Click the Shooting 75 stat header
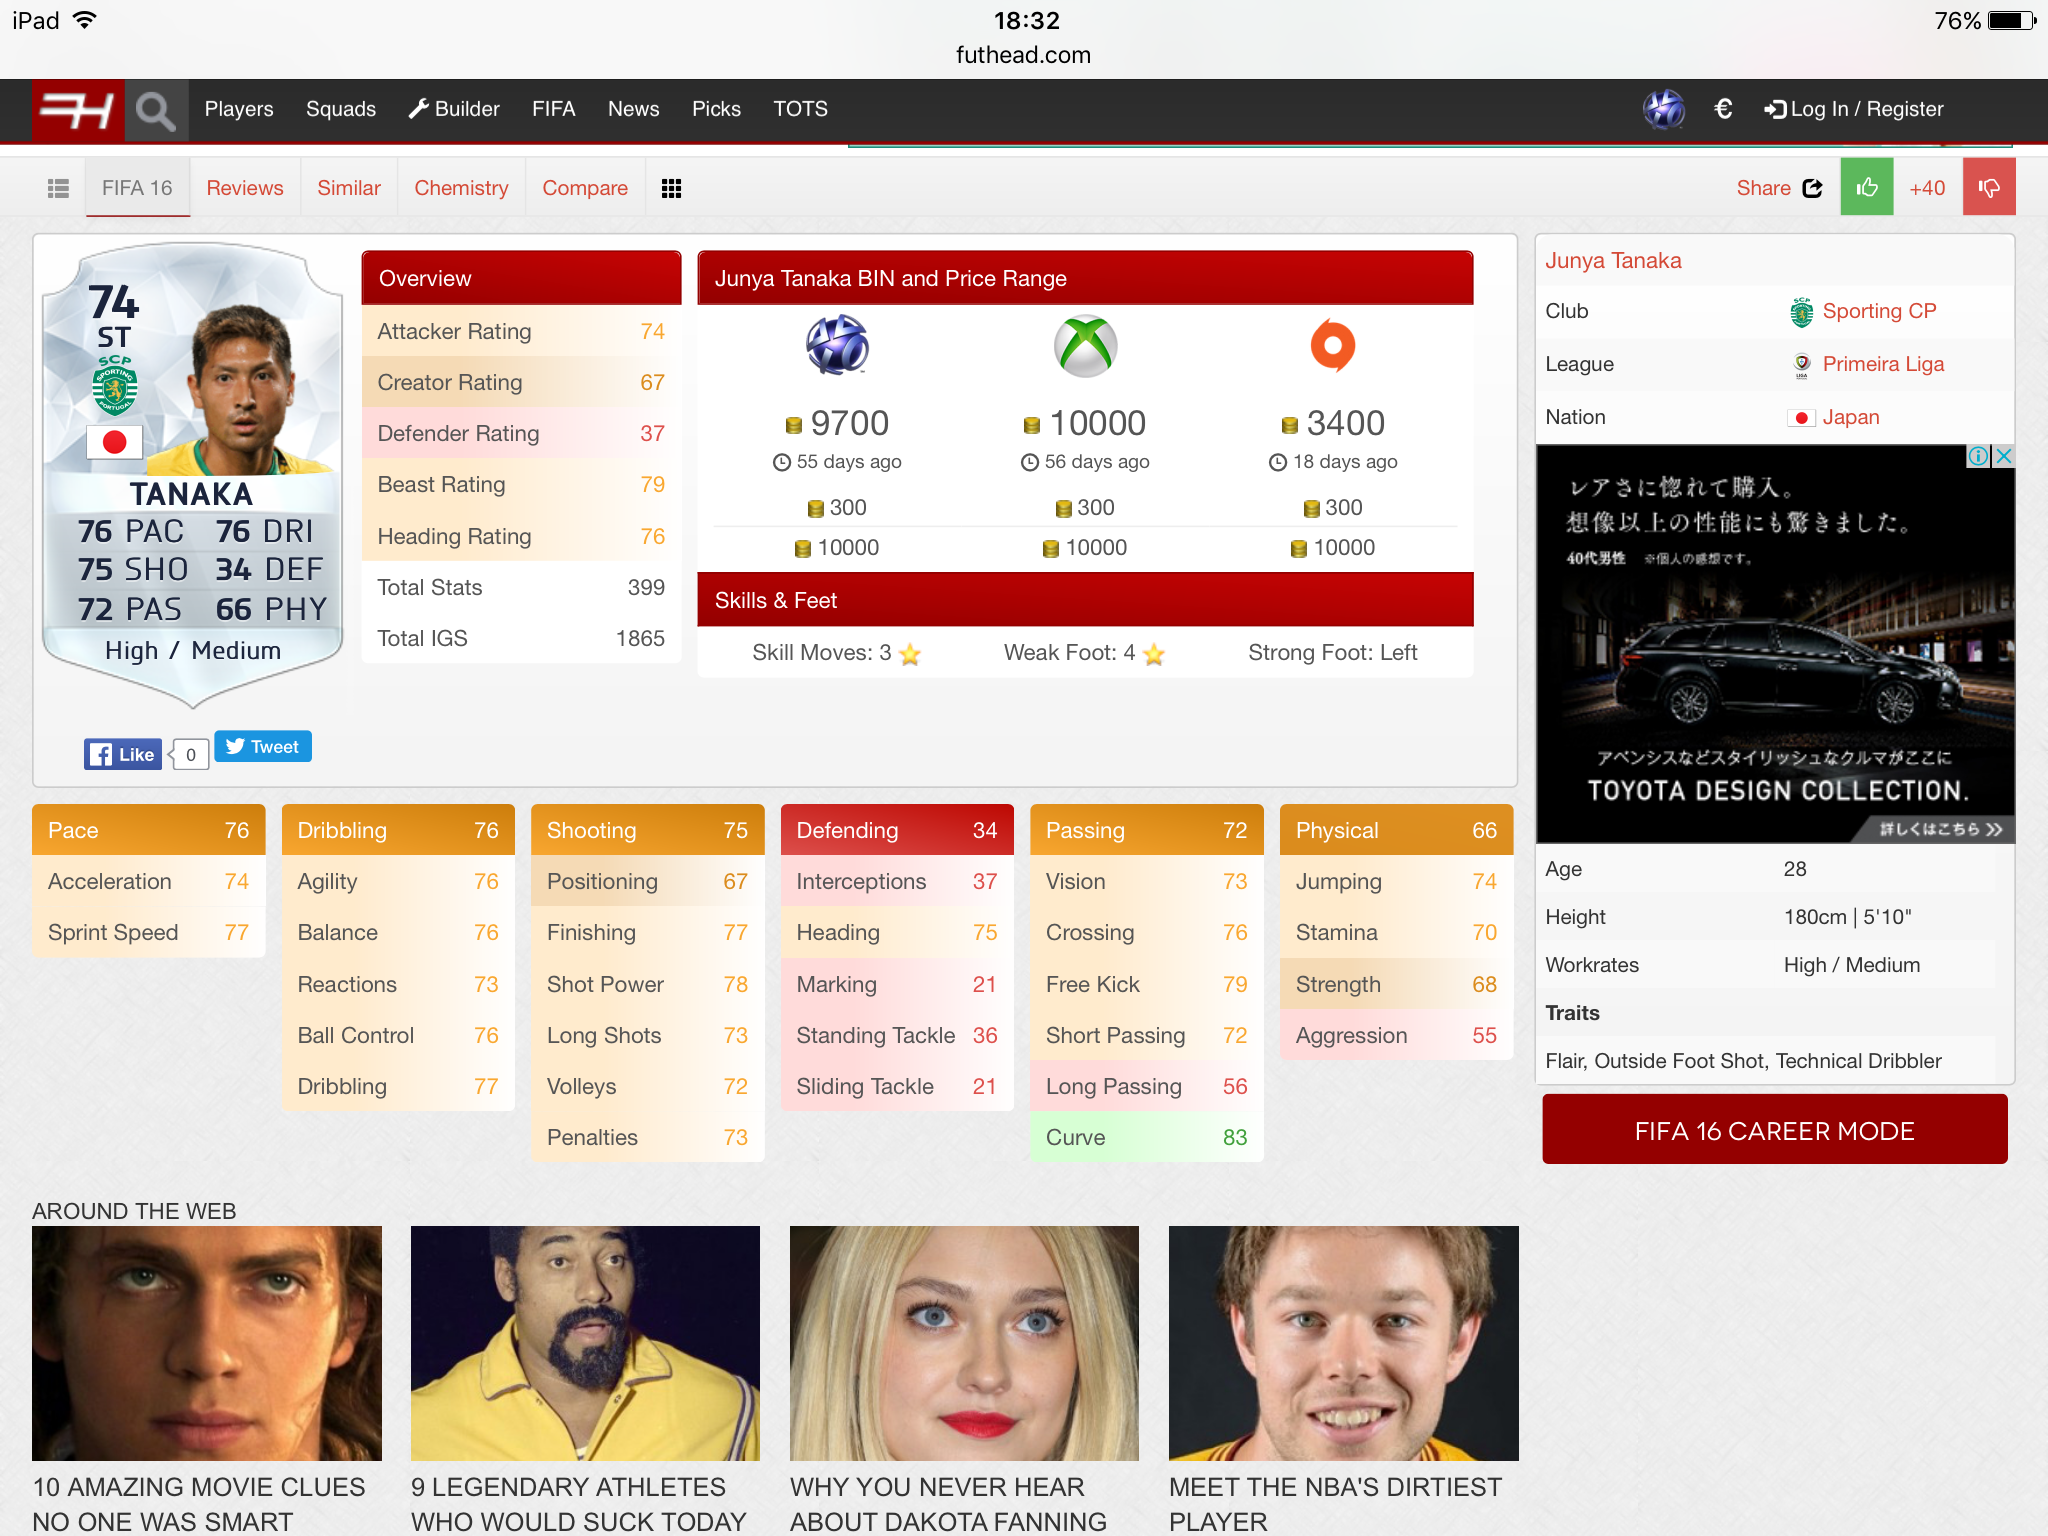The width and height of the screenshot is (2048, 1536). (x=648, y=830)
